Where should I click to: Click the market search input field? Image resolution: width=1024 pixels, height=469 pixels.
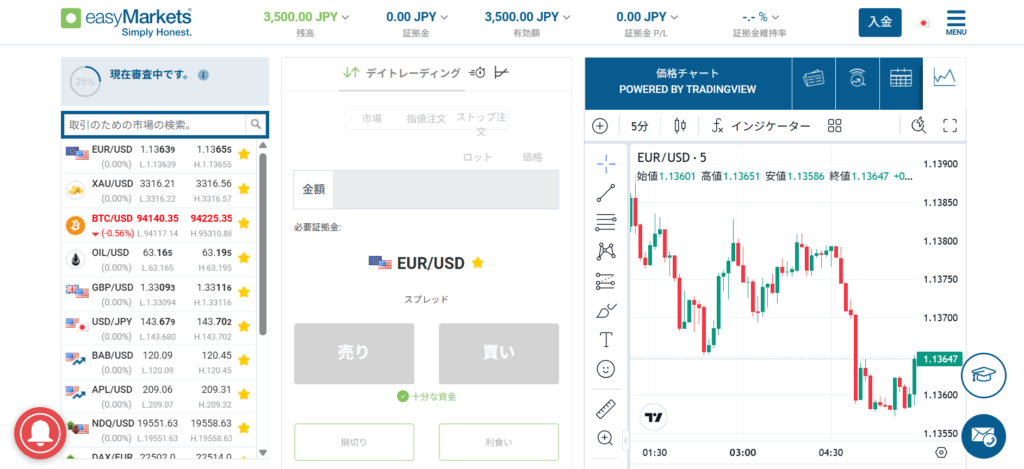[x=153, y=124]
